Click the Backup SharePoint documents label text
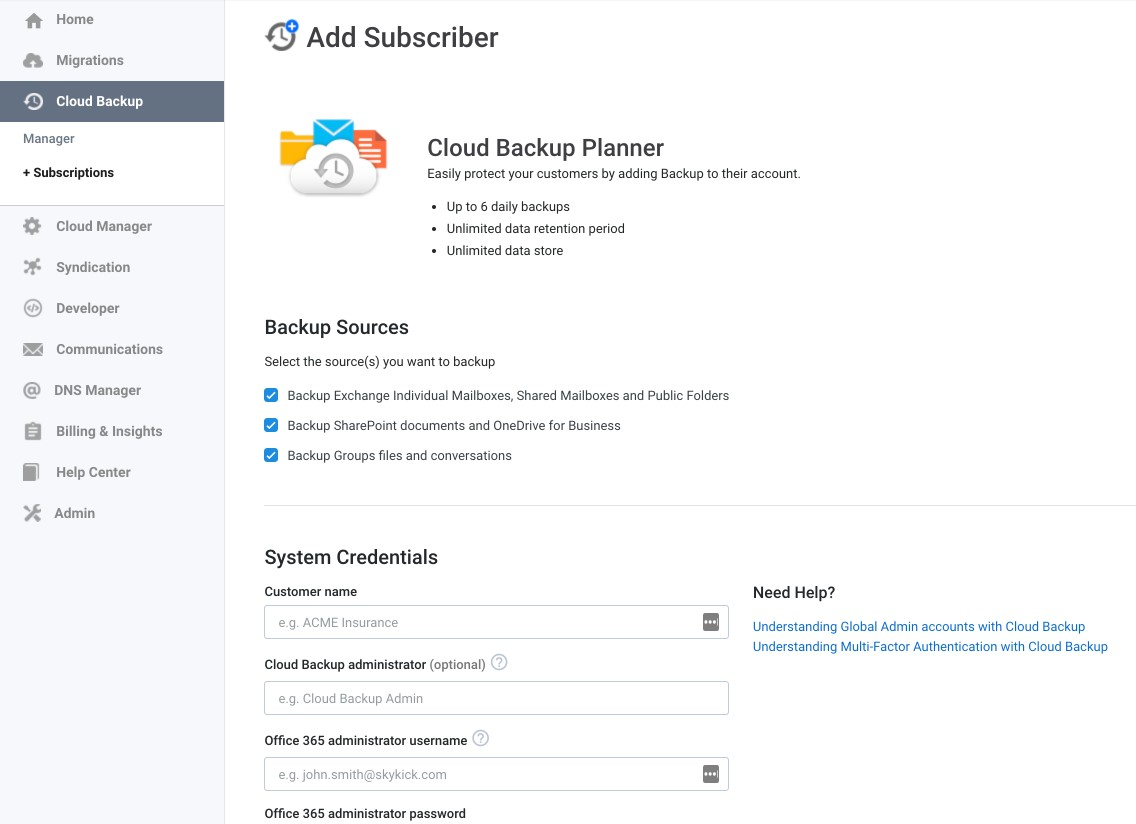Screen dimensions: 1136x824 pos(454,425)
